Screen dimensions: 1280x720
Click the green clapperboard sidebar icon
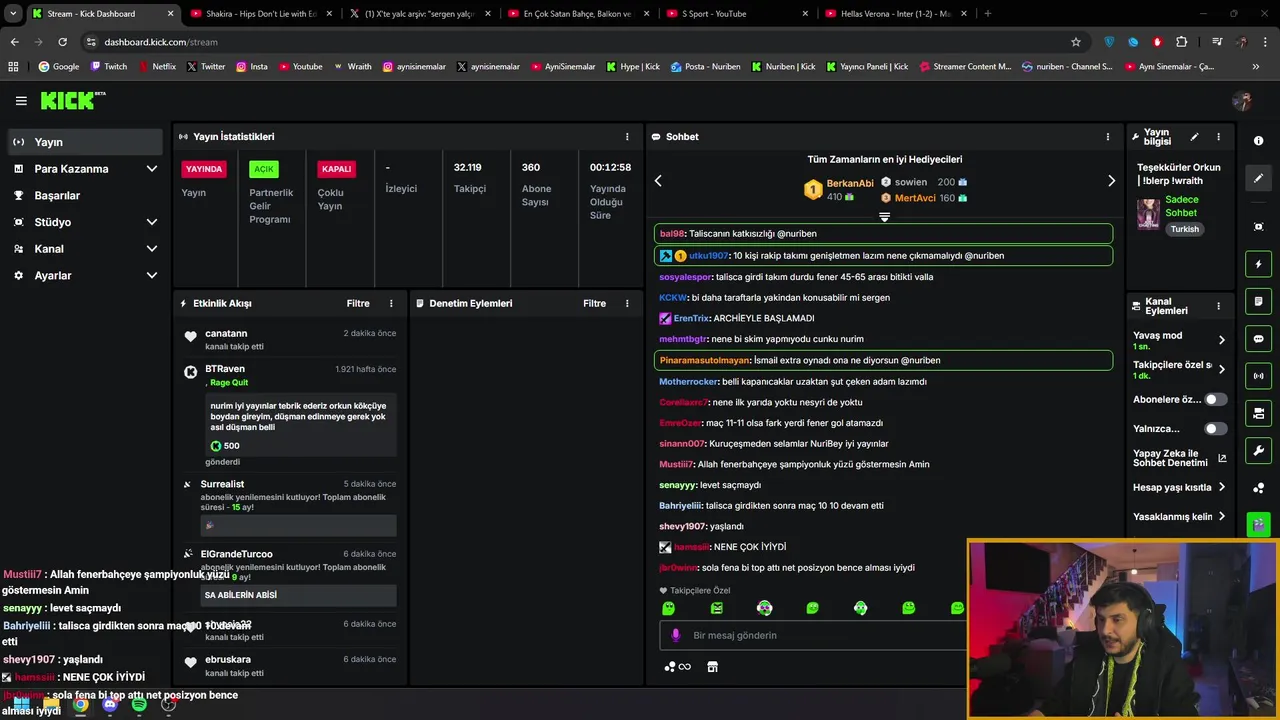pyautogui.click(x=1259, y=524)
